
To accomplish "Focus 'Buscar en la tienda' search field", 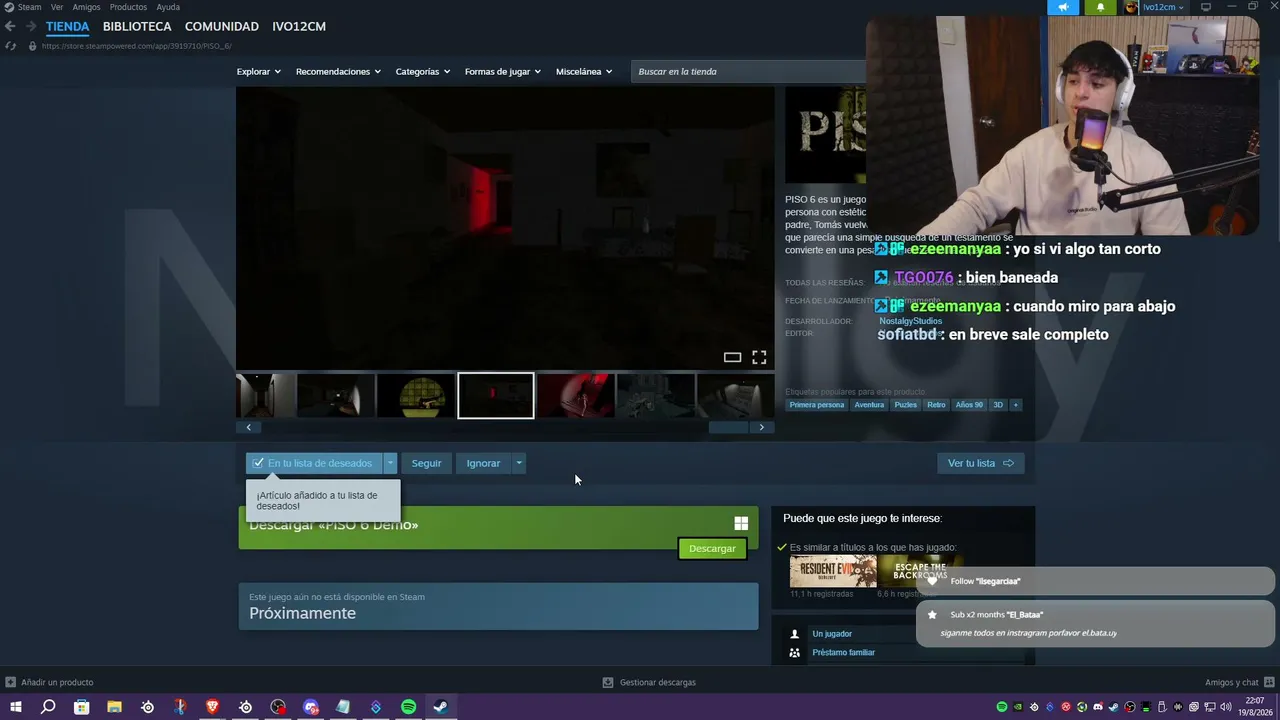I will tap(750, 72).
